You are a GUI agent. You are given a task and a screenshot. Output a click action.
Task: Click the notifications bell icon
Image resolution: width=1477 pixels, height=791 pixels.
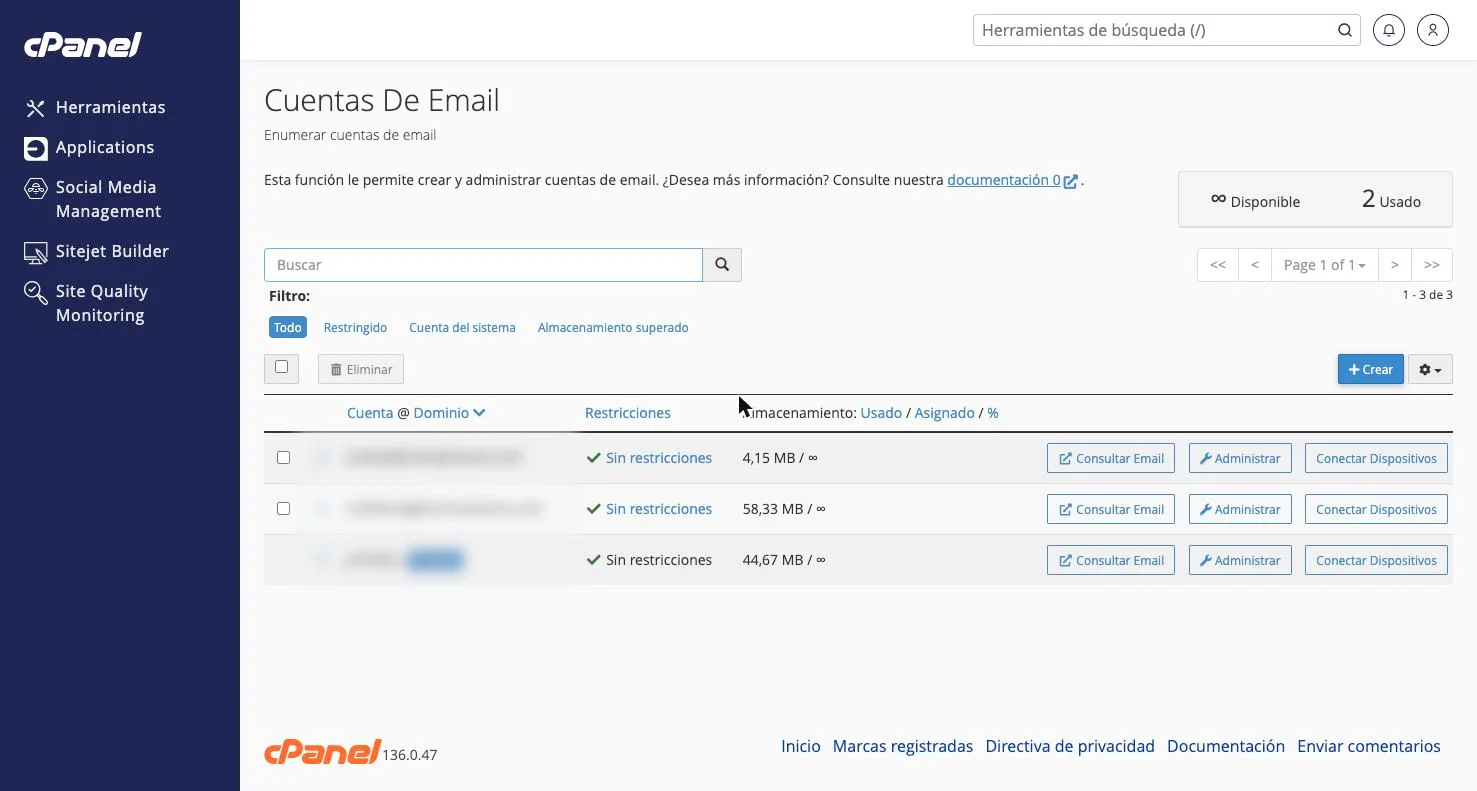pos(1388,30)
